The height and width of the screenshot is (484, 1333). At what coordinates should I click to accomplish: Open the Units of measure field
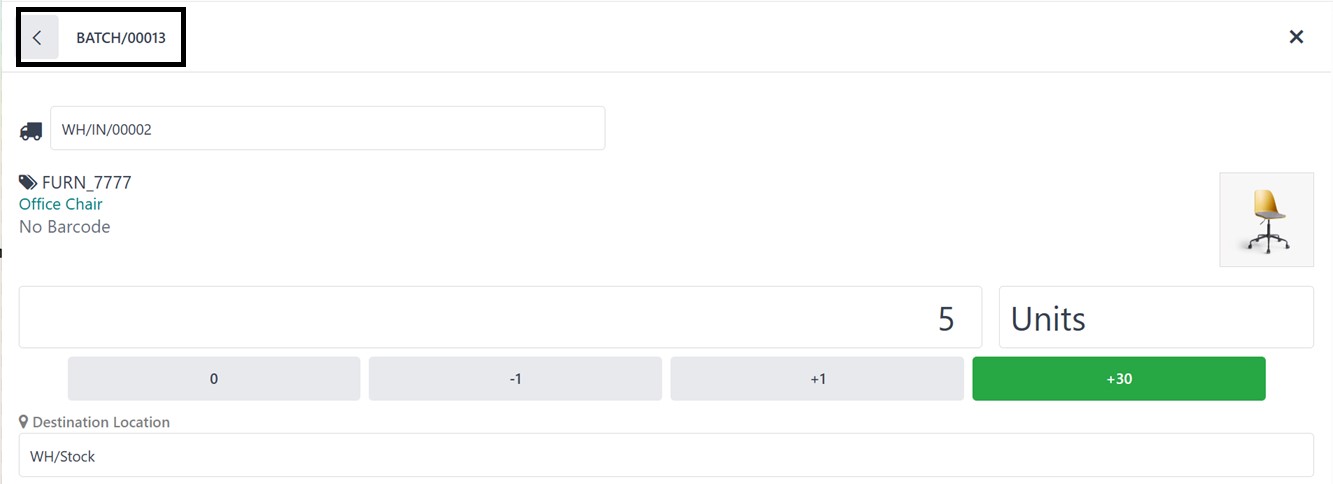(x=1155, y=318)
